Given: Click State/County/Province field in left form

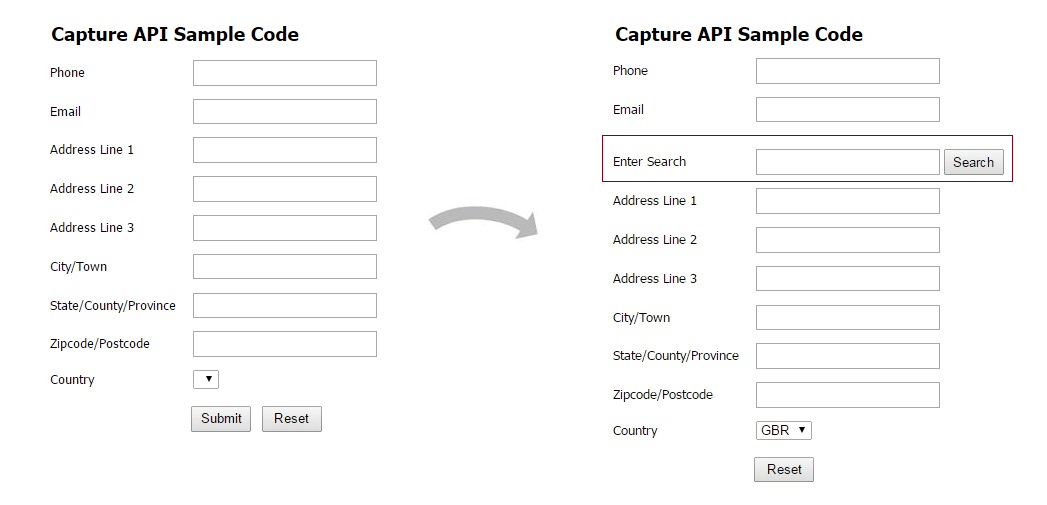Looking at the screenshot, I should [x=284, y=306].
